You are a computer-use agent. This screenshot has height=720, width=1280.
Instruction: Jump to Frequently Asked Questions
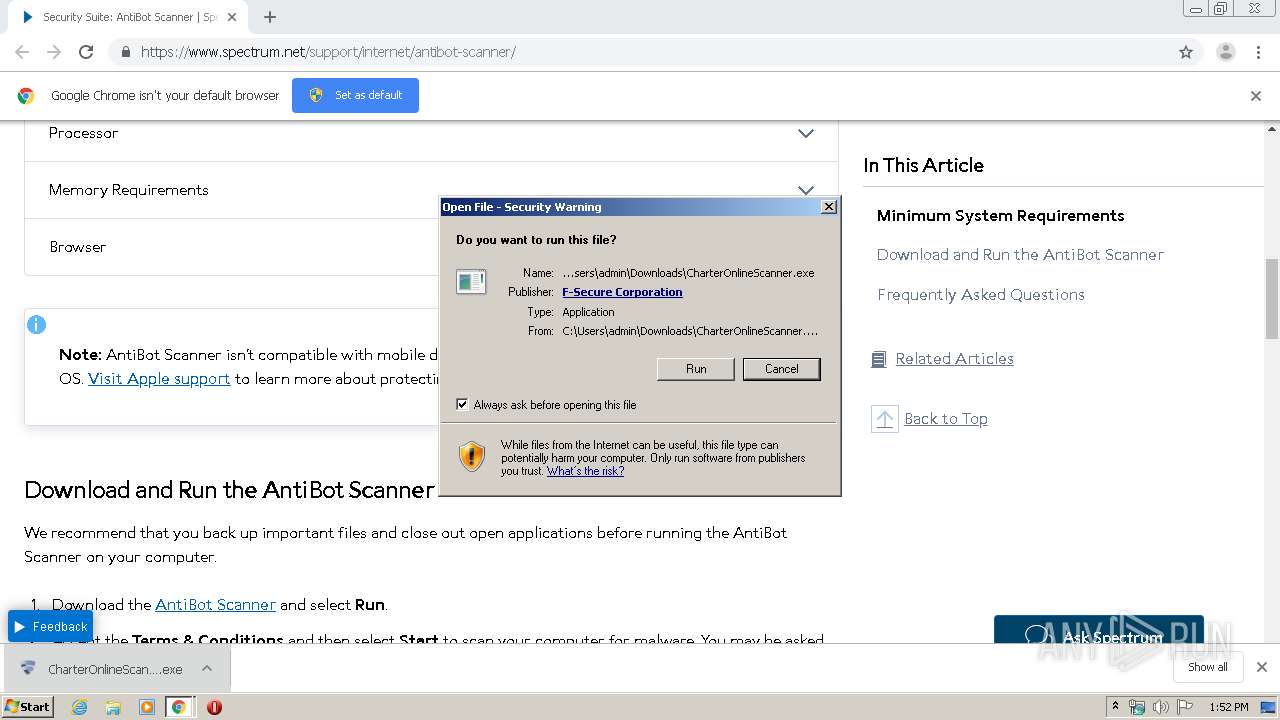click(x=981, y=295)
